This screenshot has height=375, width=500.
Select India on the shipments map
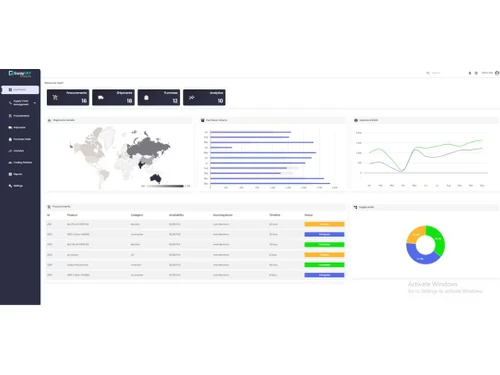(x=142, y=164)
